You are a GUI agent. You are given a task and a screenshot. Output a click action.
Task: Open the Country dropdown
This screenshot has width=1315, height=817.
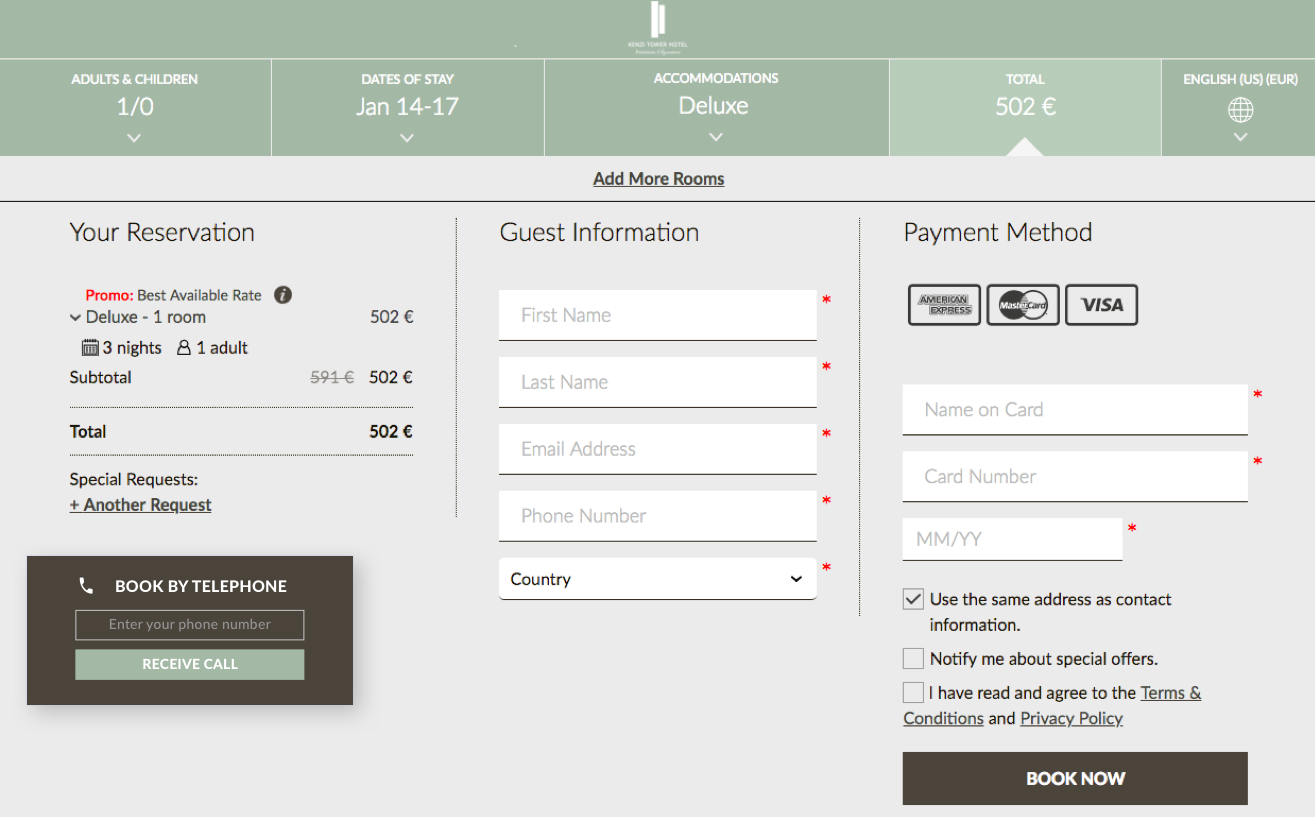[x=657, y=579]
